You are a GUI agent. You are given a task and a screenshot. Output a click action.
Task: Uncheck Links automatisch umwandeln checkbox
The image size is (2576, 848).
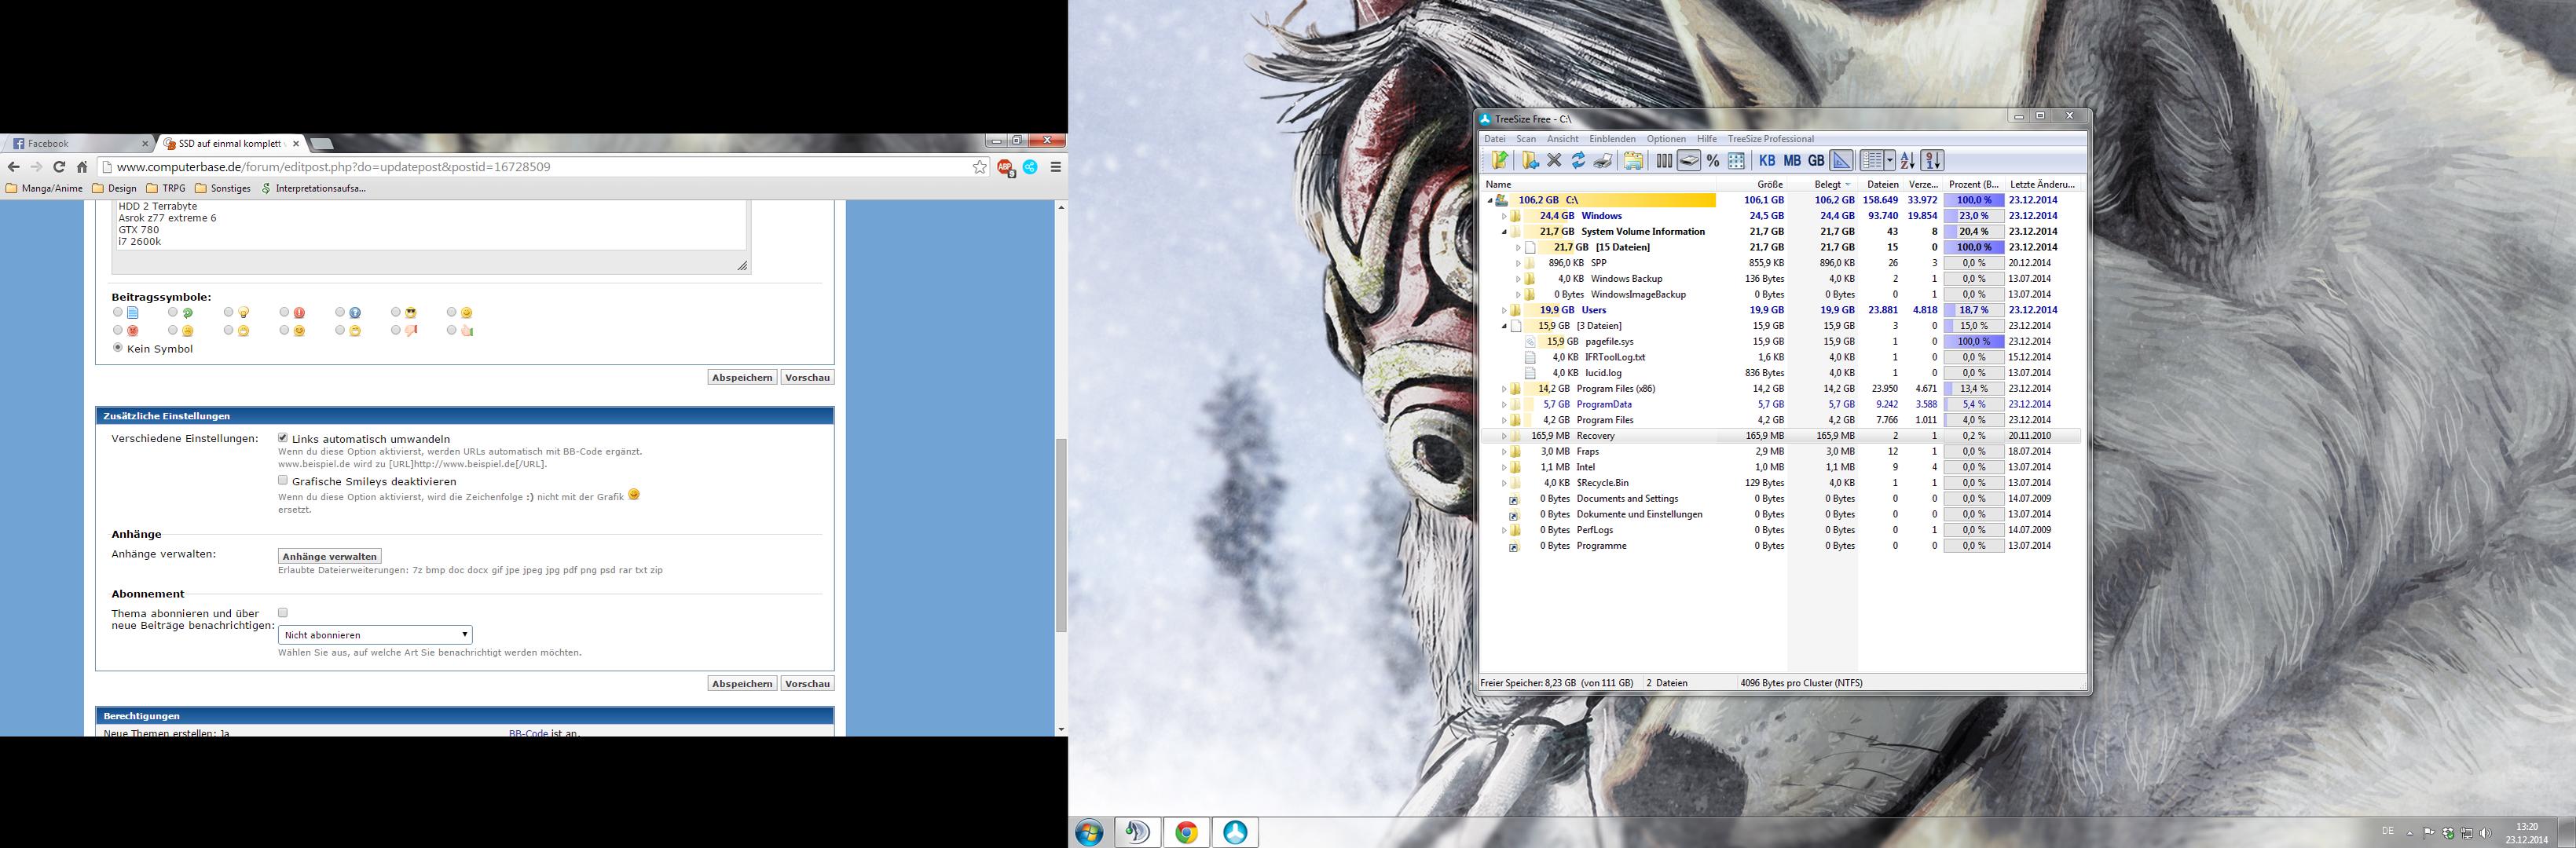click(283, 438)
